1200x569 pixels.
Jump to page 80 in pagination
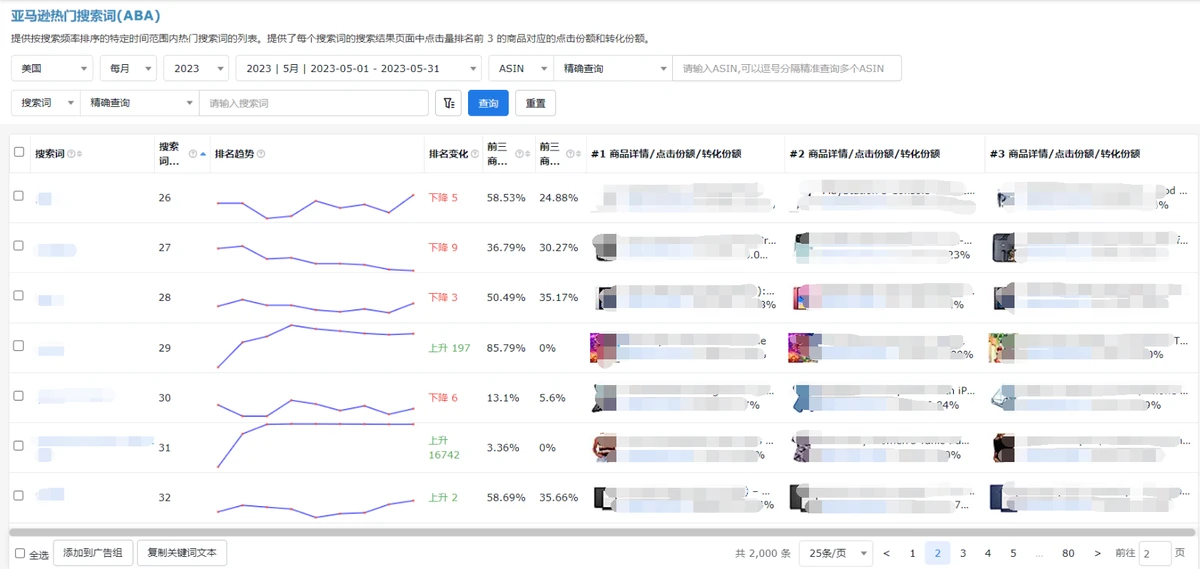(x=1068, y=553)
